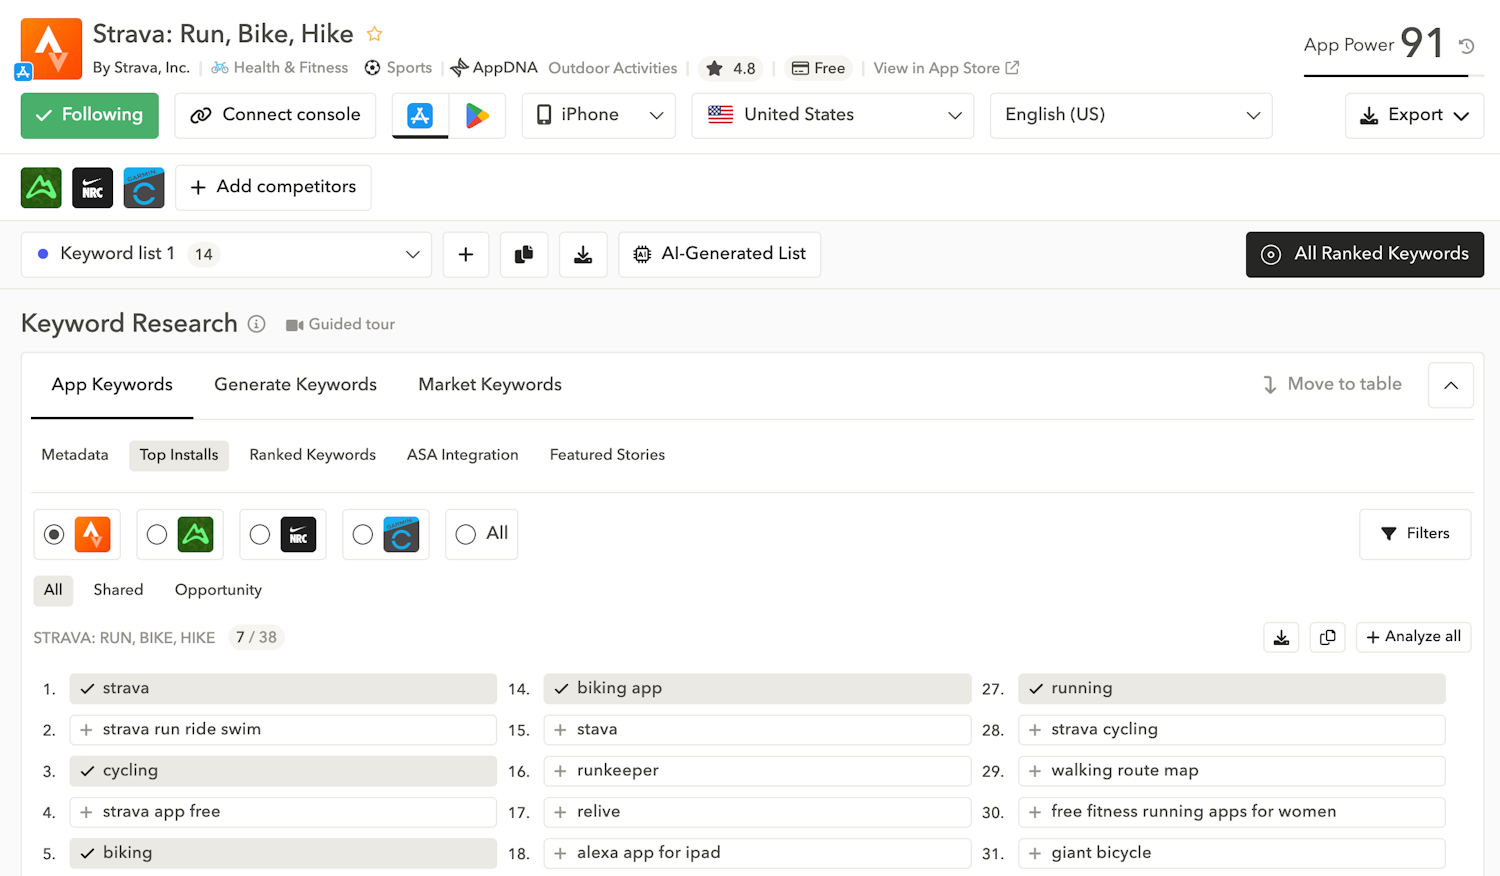Follow the View in App Store link
The width and height of the screenshot is (1500, 876).
tap(946, 68)
